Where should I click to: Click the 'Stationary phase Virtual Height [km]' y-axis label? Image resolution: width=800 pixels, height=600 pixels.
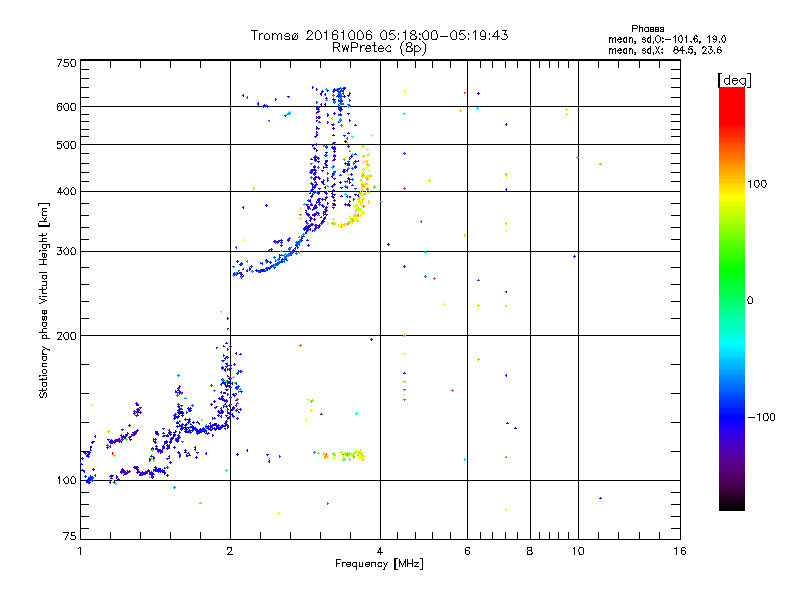pyautogui.click(x=43, y=301)
